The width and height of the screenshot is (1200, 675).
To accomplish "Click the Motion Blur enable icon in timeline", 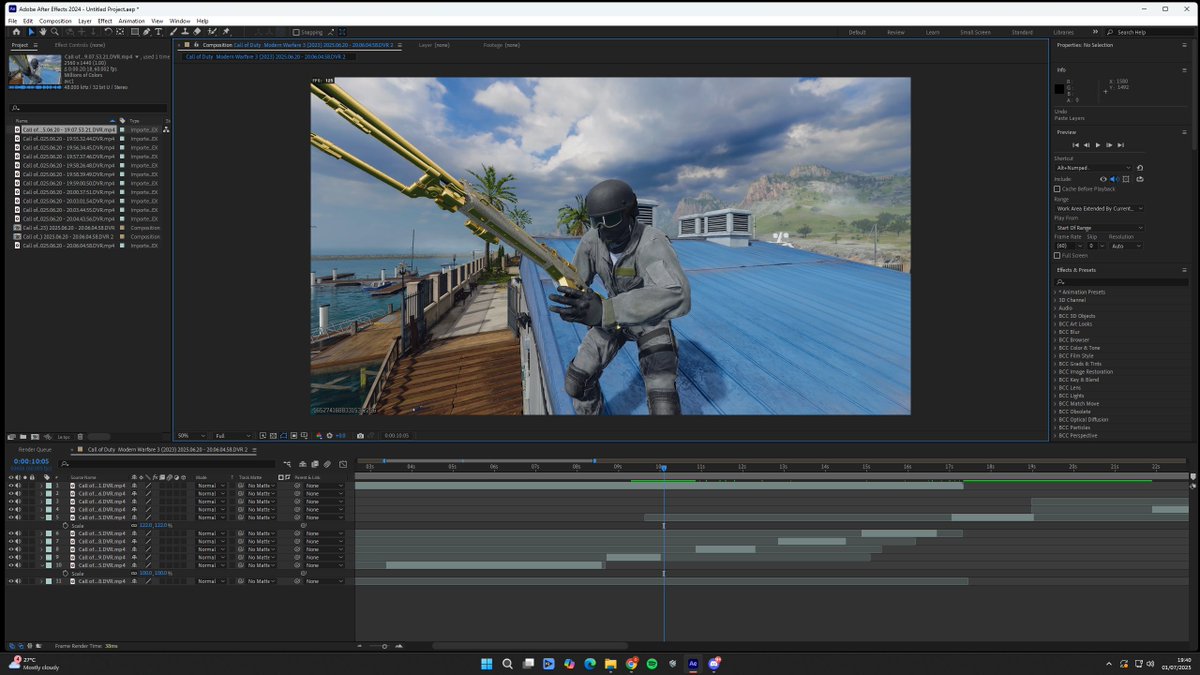I will 327,464.
